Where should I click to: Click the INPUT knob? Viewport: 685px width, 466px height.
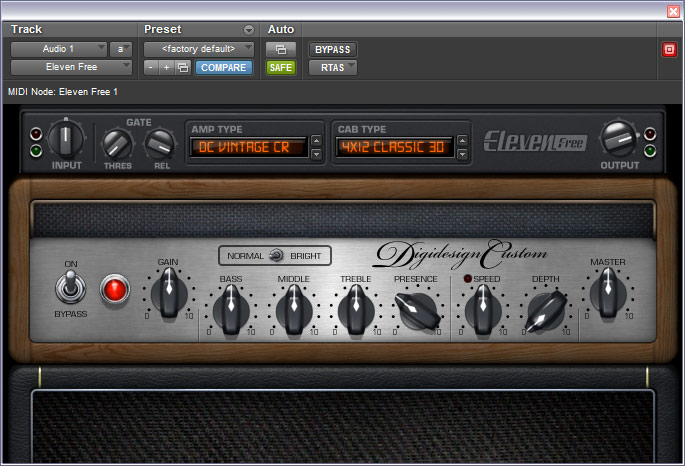click(66, 140)
